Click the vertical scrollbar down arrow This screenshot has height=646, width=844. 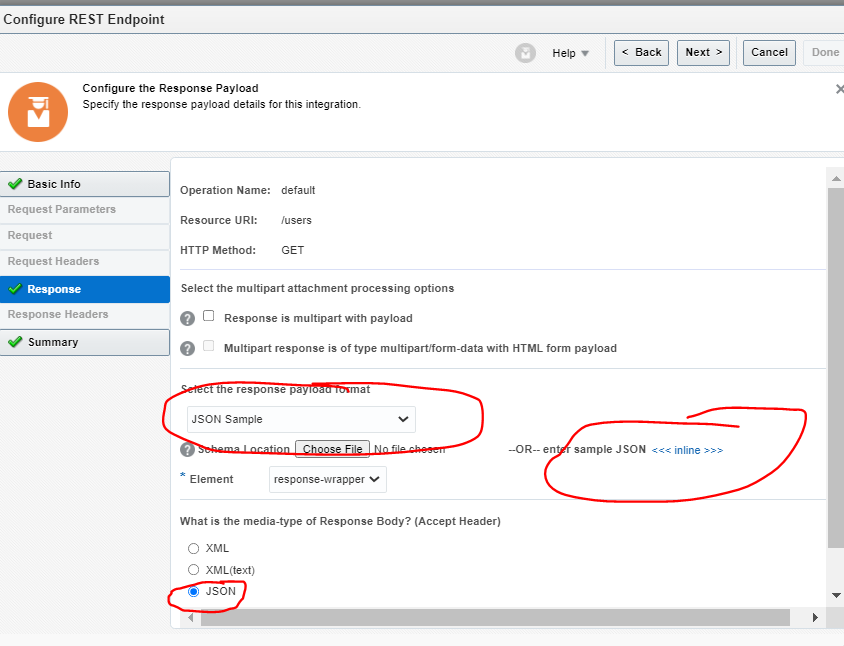[x=836, y=595]
